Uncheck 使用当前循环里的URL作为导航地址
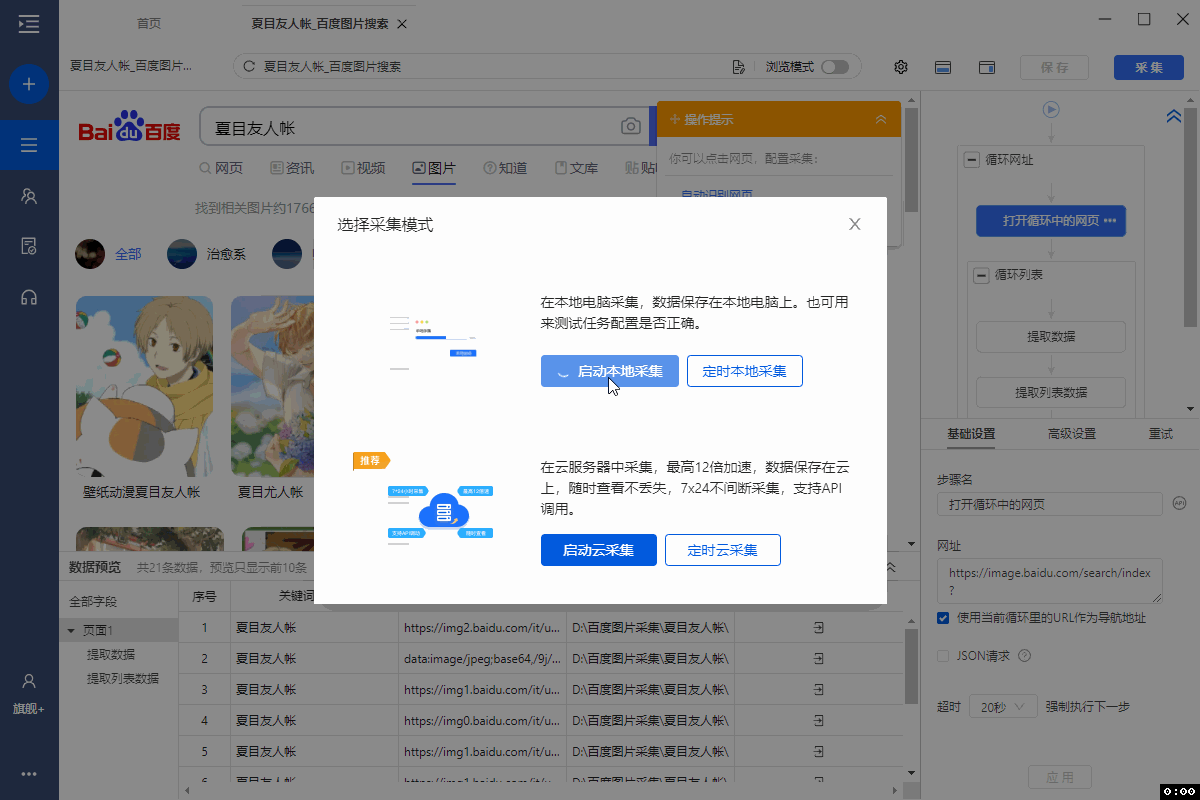1200x800 pixels. 943,618
